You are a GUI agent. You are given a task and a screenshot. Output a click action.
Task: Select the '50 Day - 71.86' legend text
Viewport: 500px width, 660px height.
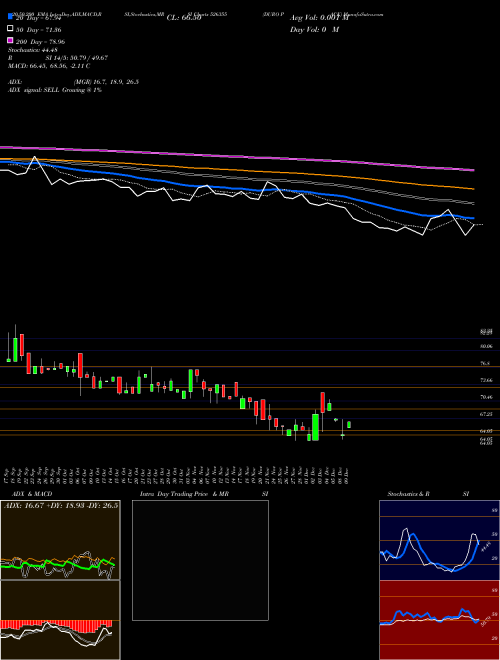[x=39, y=30]
